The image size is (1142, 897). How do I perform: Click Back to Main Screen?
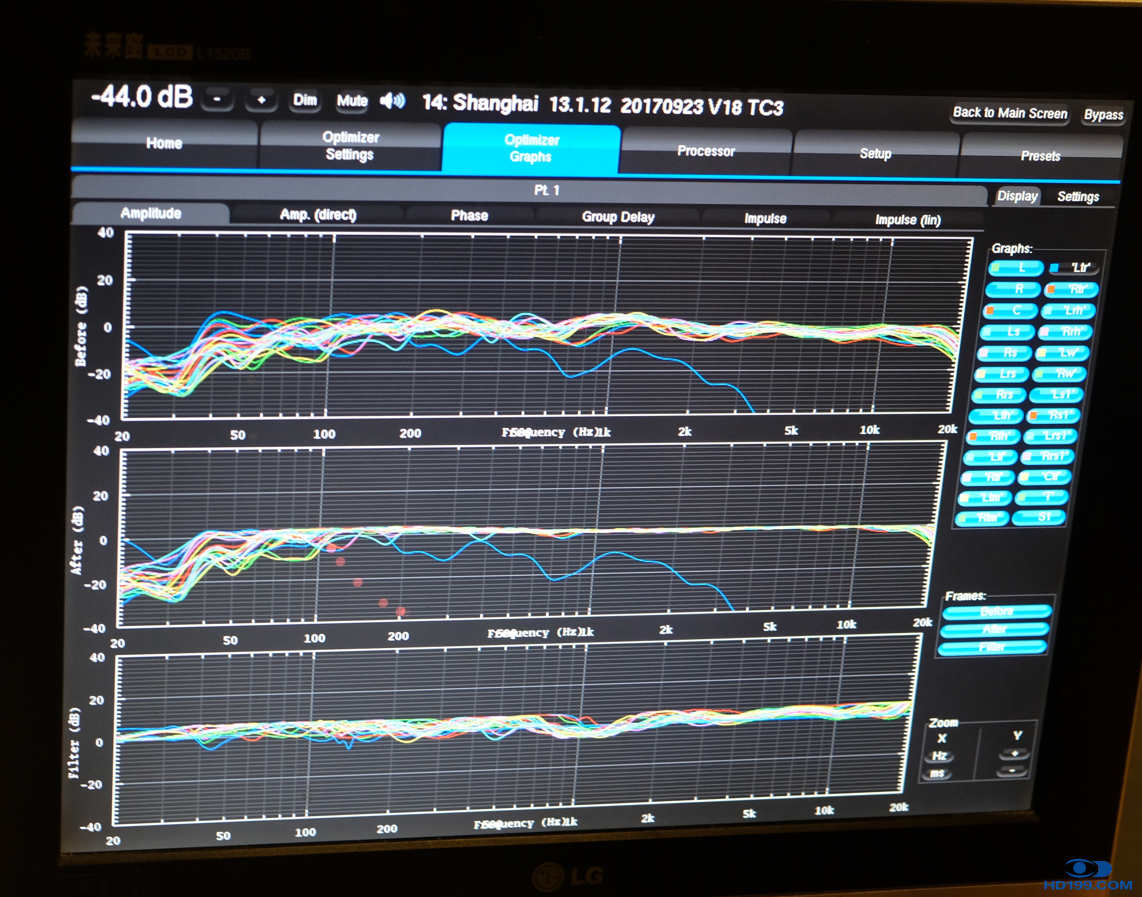(x=1009, y=113)
